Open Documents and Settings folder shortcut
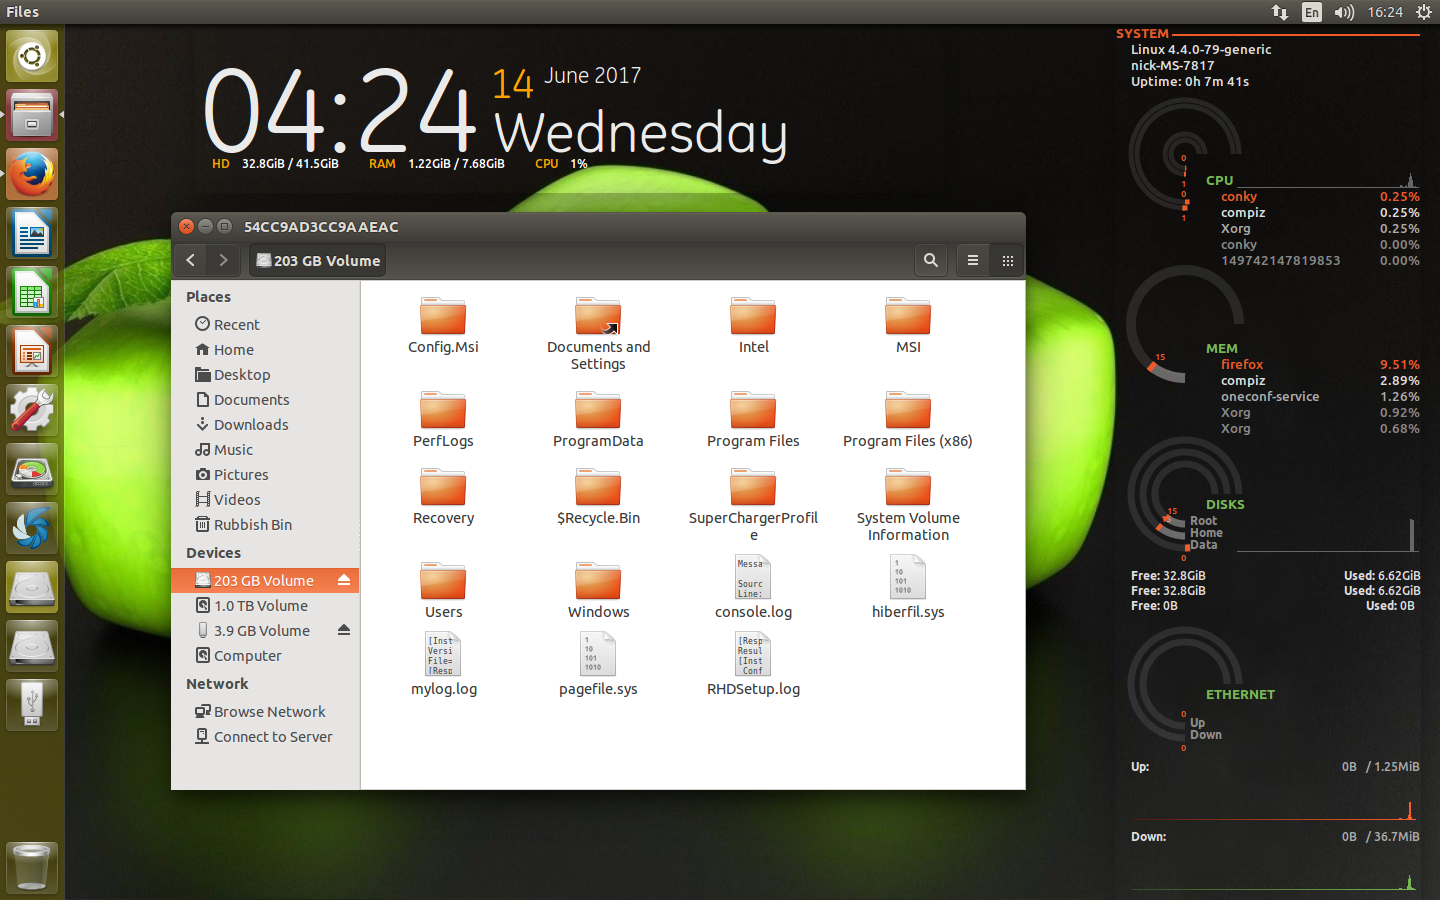 tap(598, 334)
